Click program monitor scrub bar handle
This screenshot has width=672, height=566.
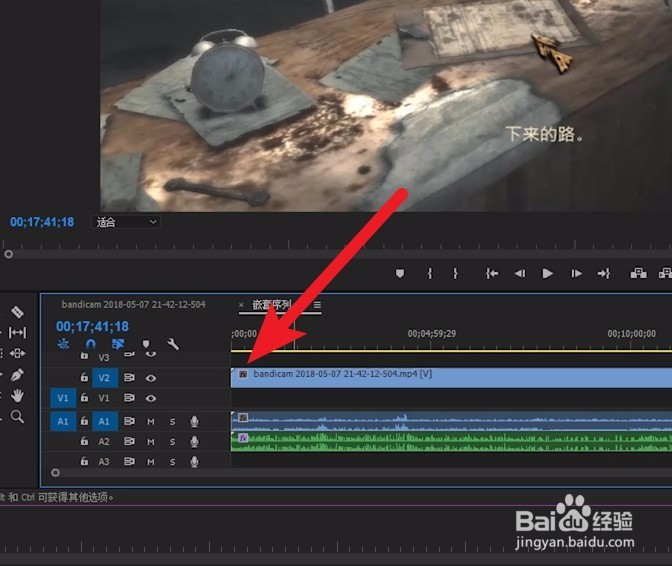coord(9,254)
